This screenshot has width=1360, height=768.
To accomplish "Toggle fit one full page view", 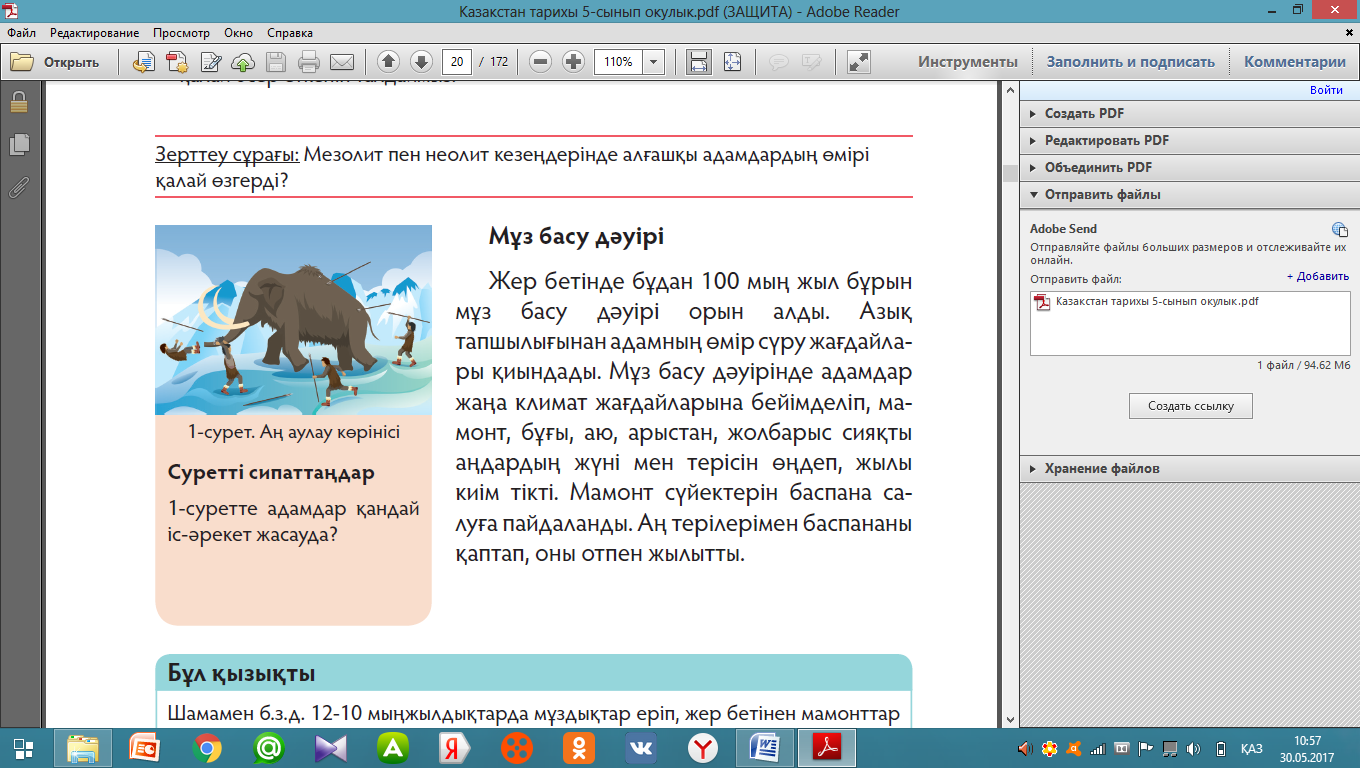I will click(x=733, y=62).
